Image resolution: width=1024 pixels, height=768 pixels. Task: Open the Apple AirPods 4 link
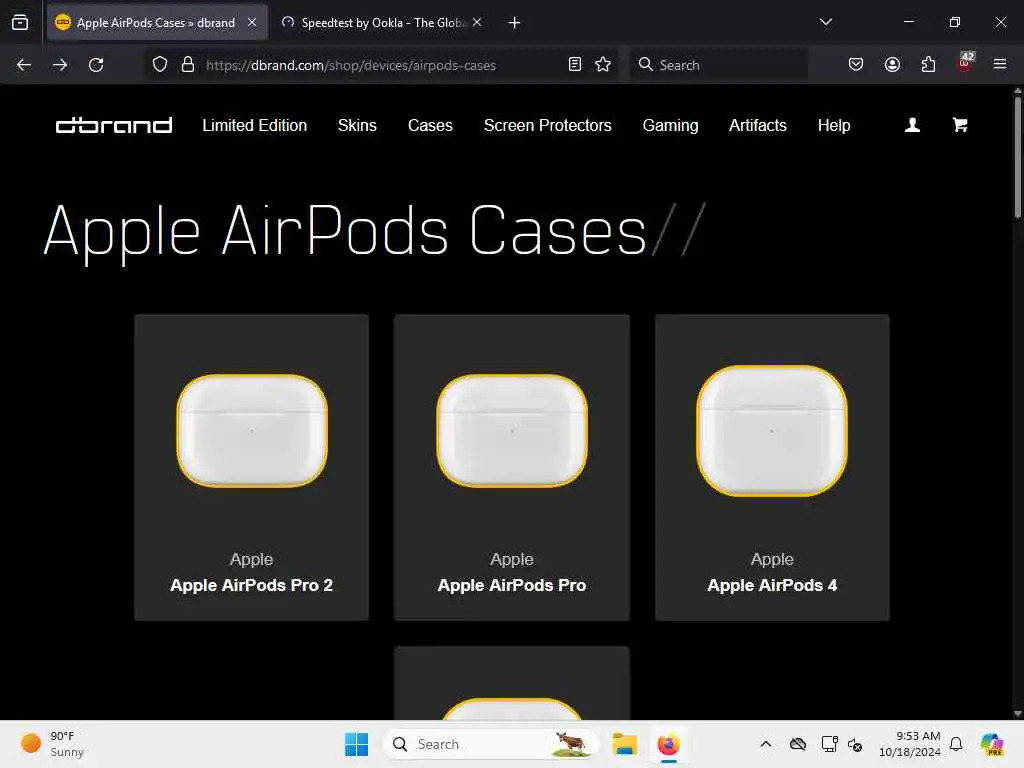772,585
